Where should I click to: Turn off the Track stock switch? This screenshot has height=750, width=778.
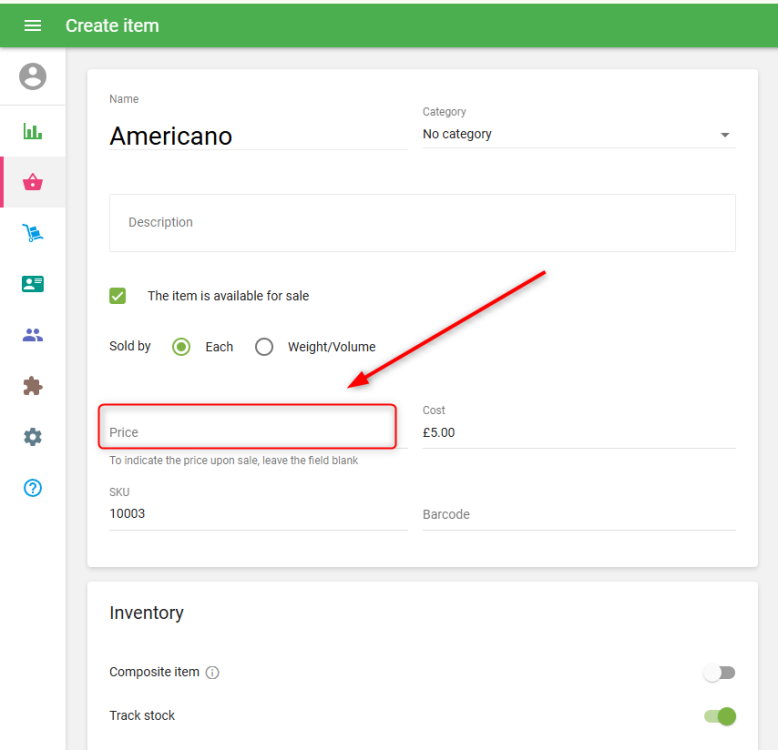tap(720, 716)
